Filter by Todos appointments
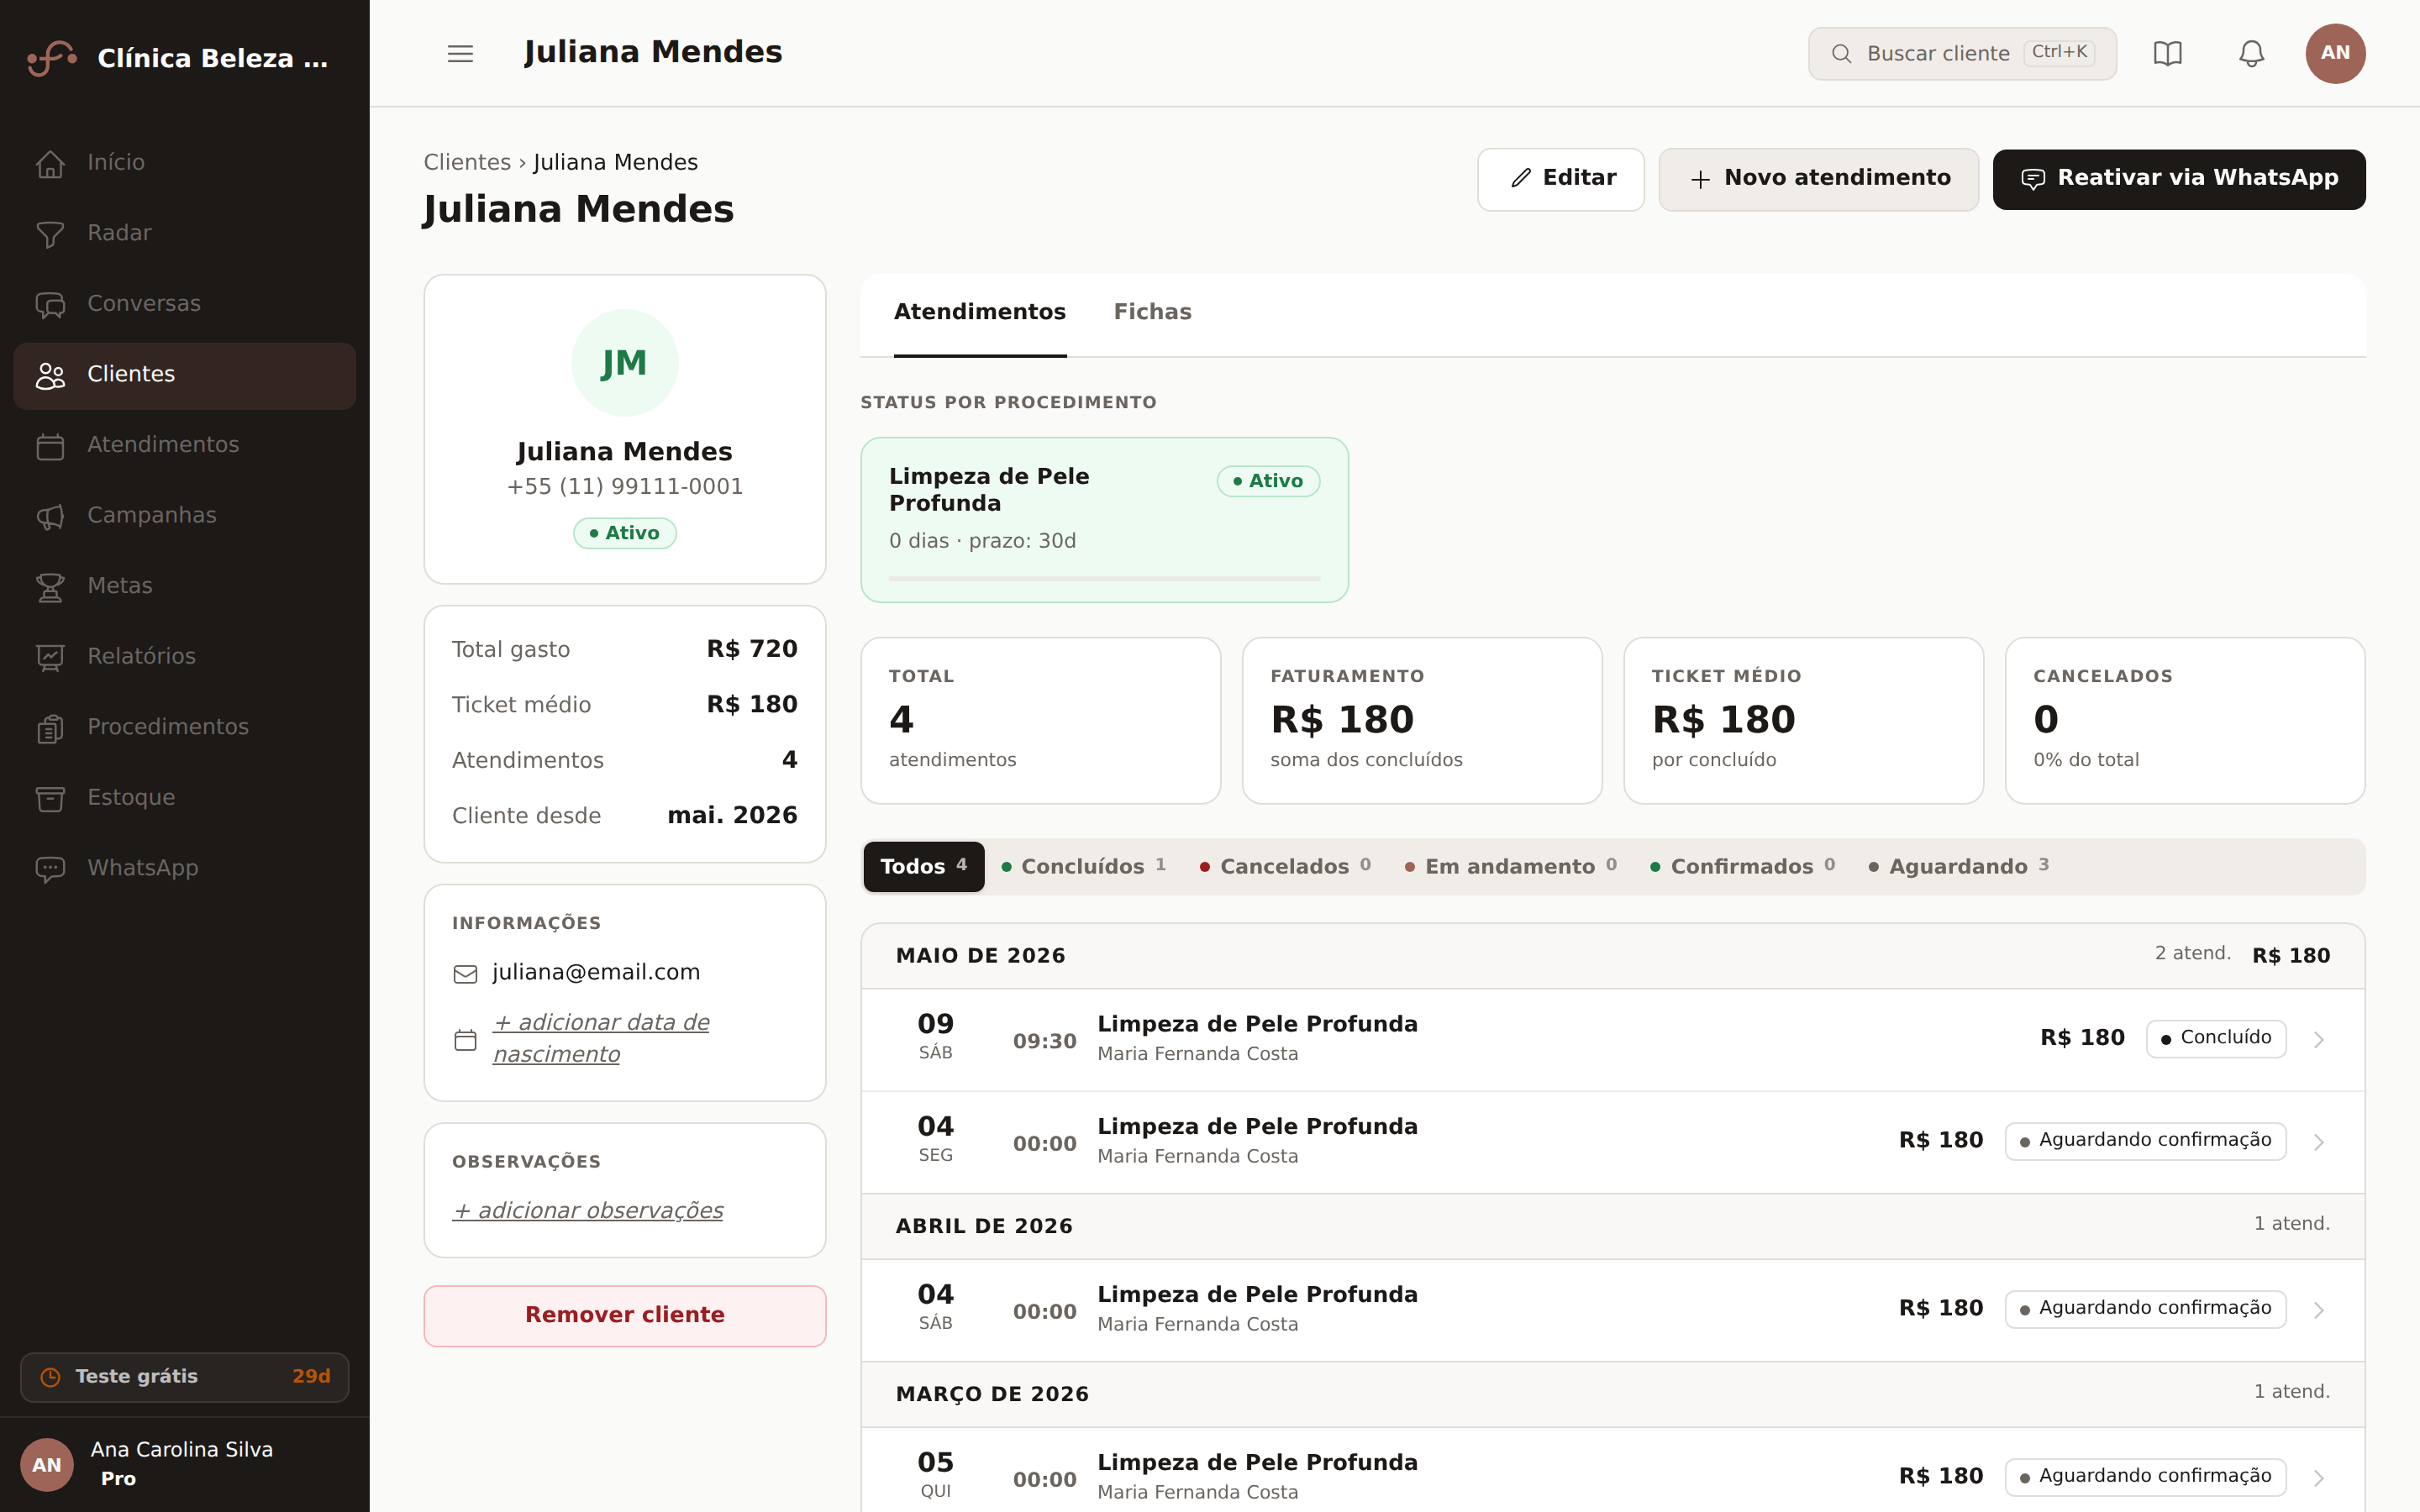The image size is (2420, 1512). click(923, 866)
